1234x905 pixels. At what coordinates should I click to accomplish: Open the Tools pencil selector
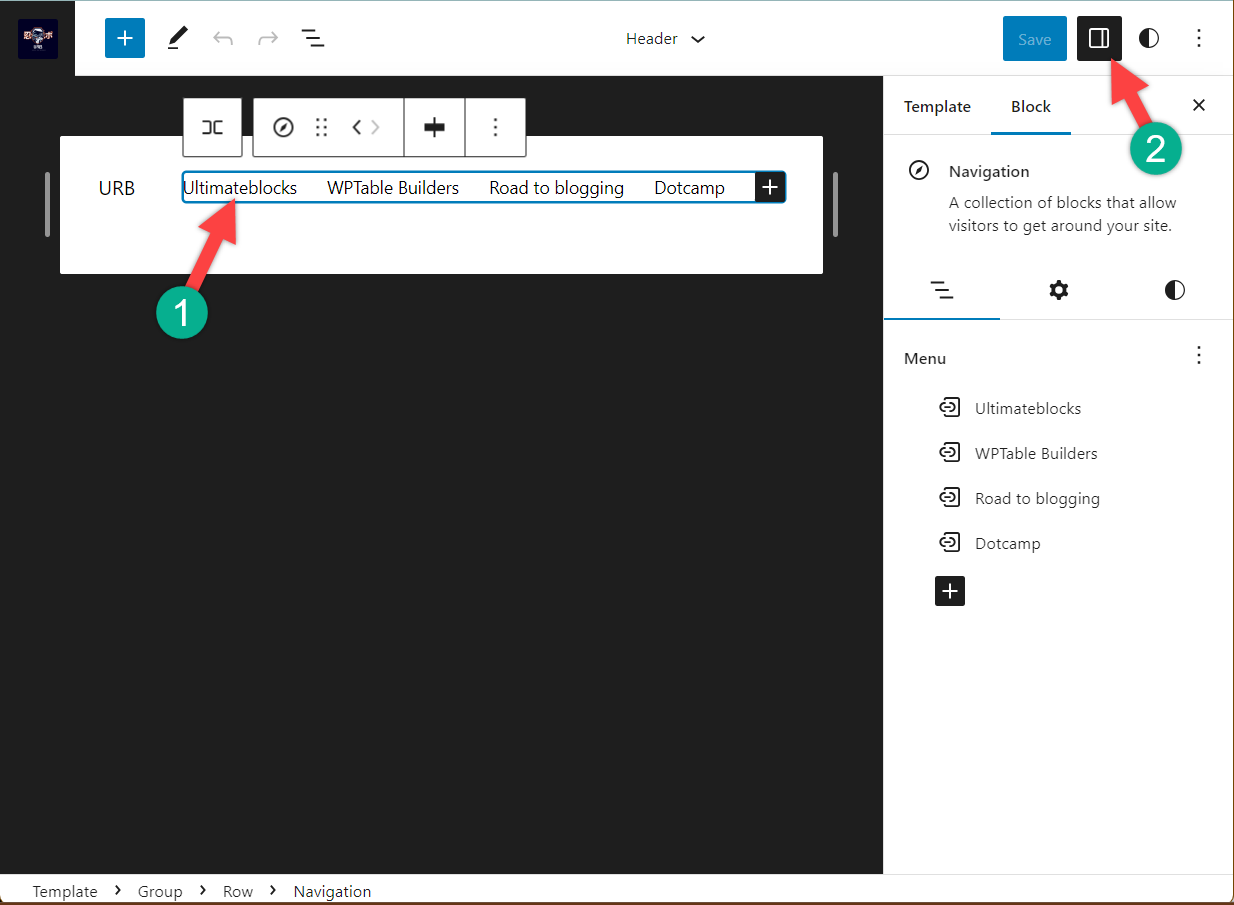(x=177, y=39)
